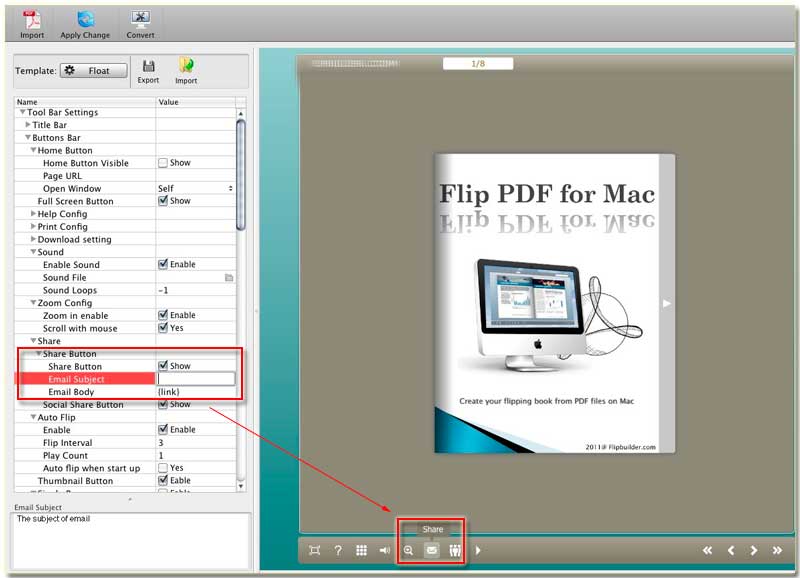Go to first page double-left arrow
800x578 pixels.
tap(707, 550)
